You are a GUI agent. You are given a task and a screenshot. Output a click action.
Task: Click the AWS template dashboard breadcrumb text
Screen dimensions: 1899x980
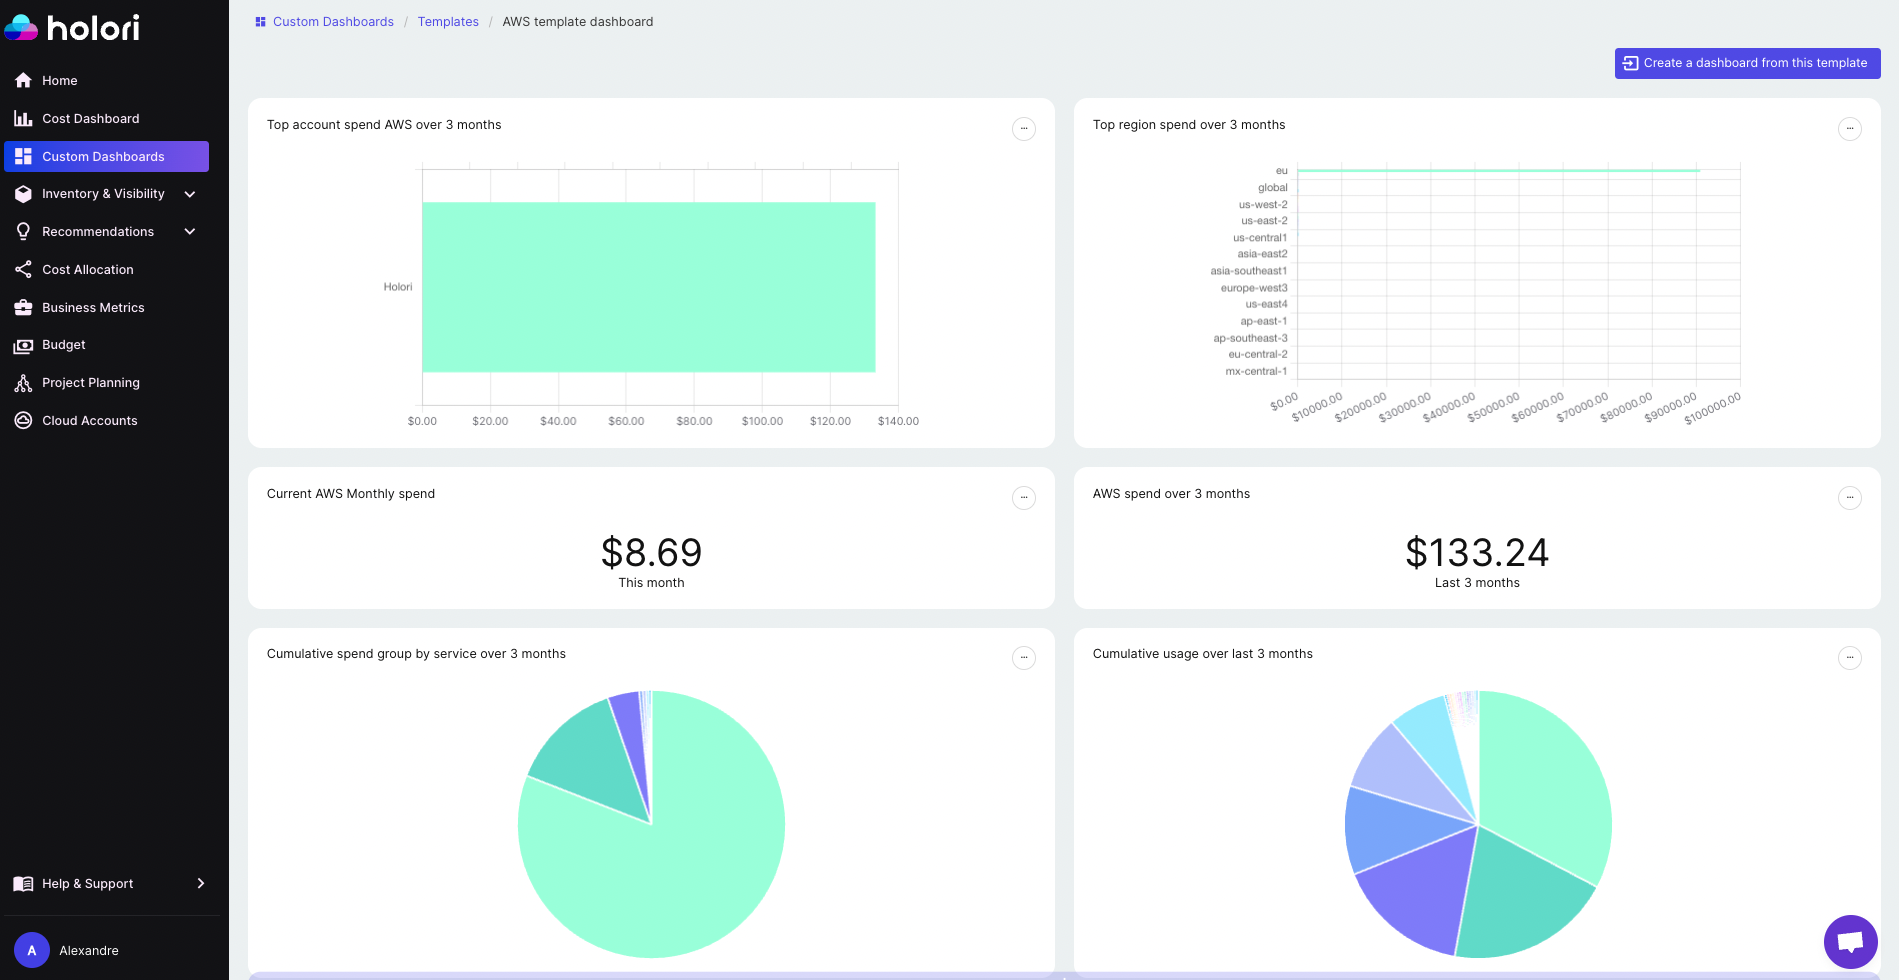[577, 22]
